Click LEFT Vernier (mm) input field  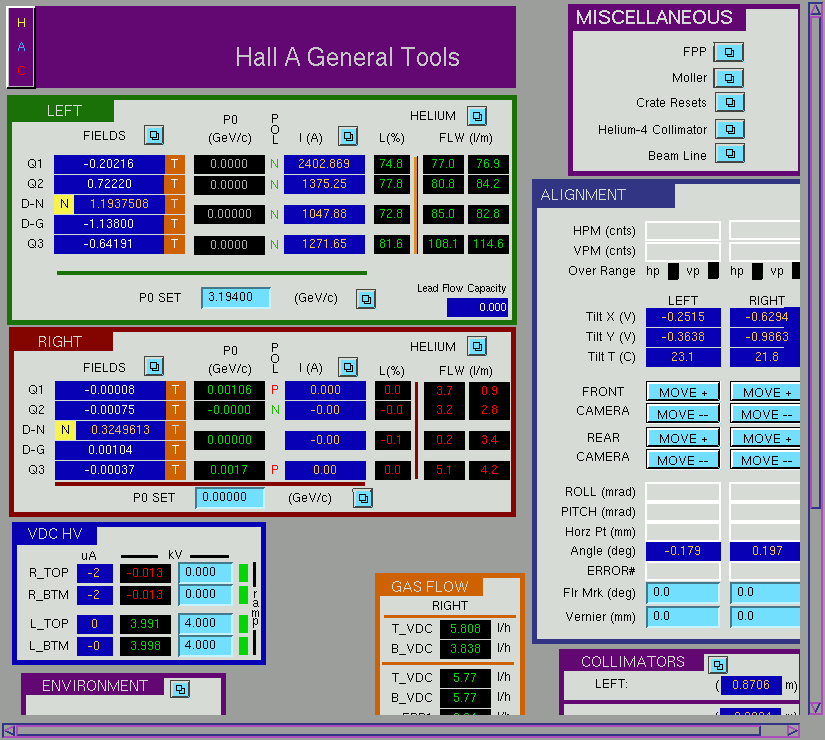[x=683, y=617]
